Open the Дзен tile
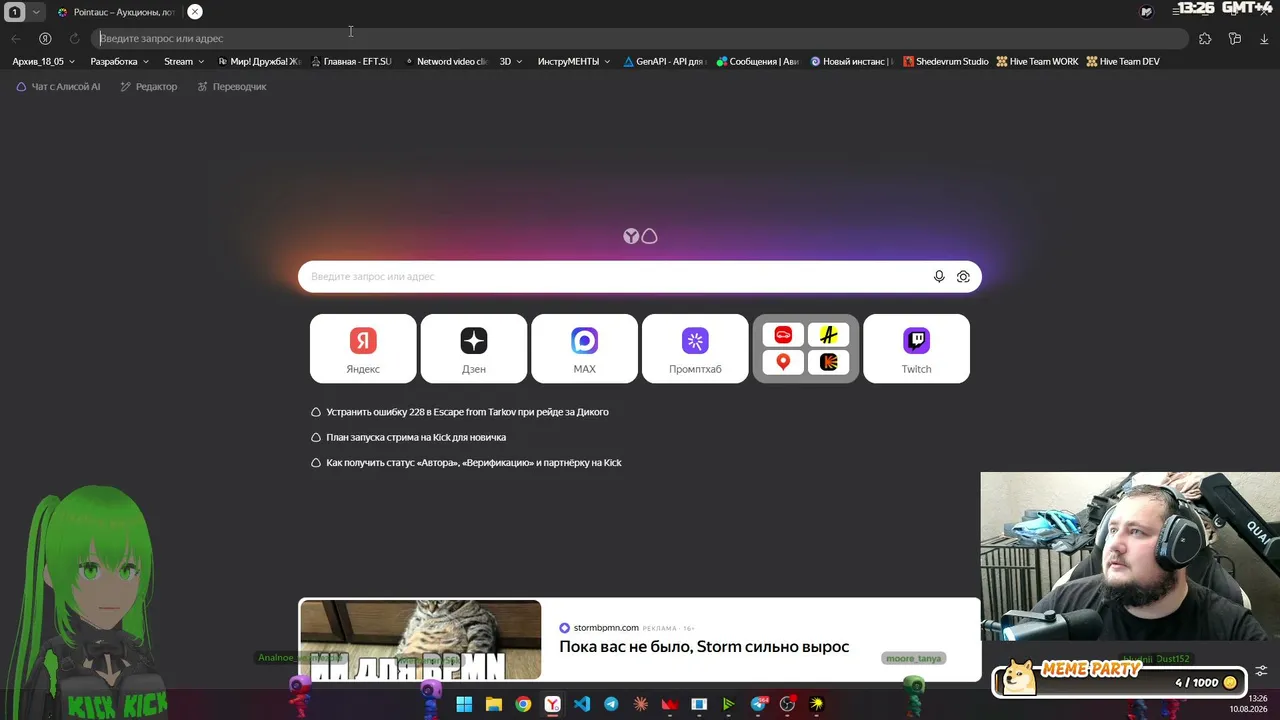Viewport: 1280px width, 720px height. point(474,348)
